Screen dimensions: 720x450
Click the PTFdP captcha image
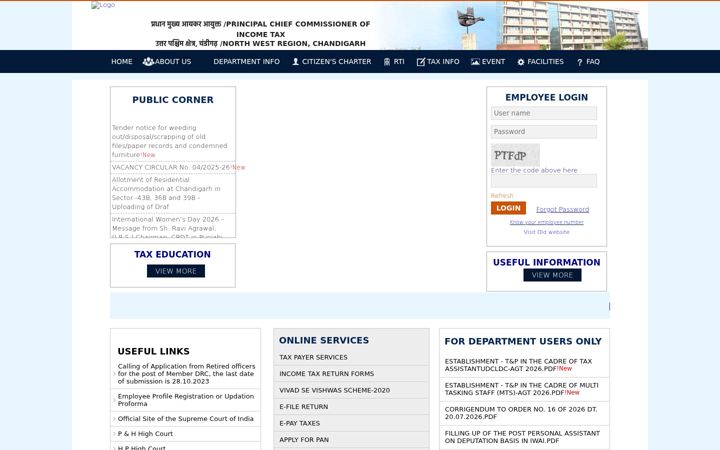(x=515, y=155)
